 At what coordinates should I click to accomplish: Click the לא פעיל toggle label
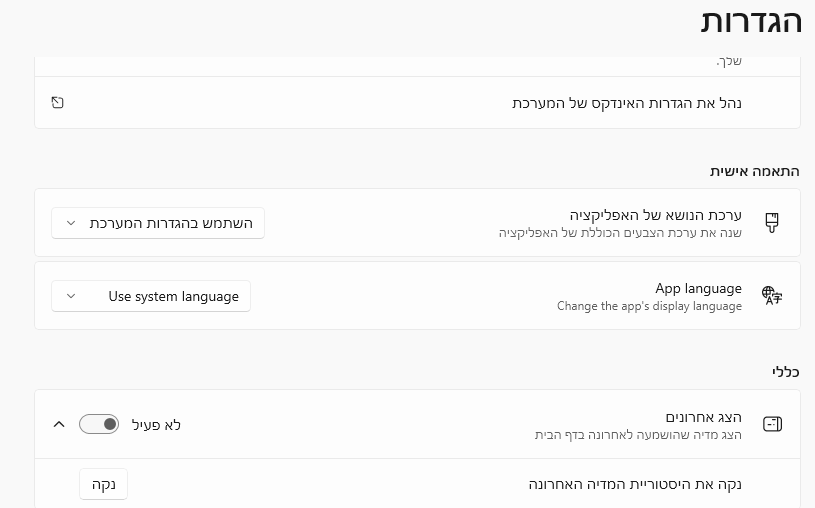(x=156, y=425)
